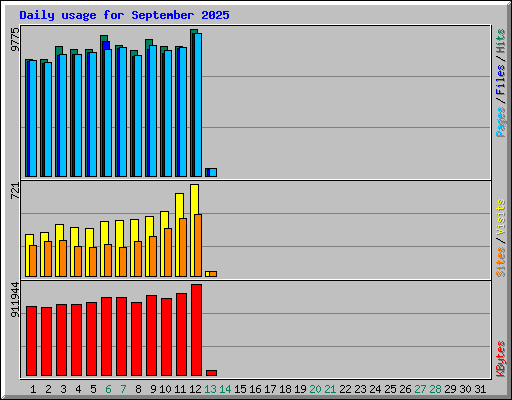Select the day 13 small red KBytes bar

(211, 373)
